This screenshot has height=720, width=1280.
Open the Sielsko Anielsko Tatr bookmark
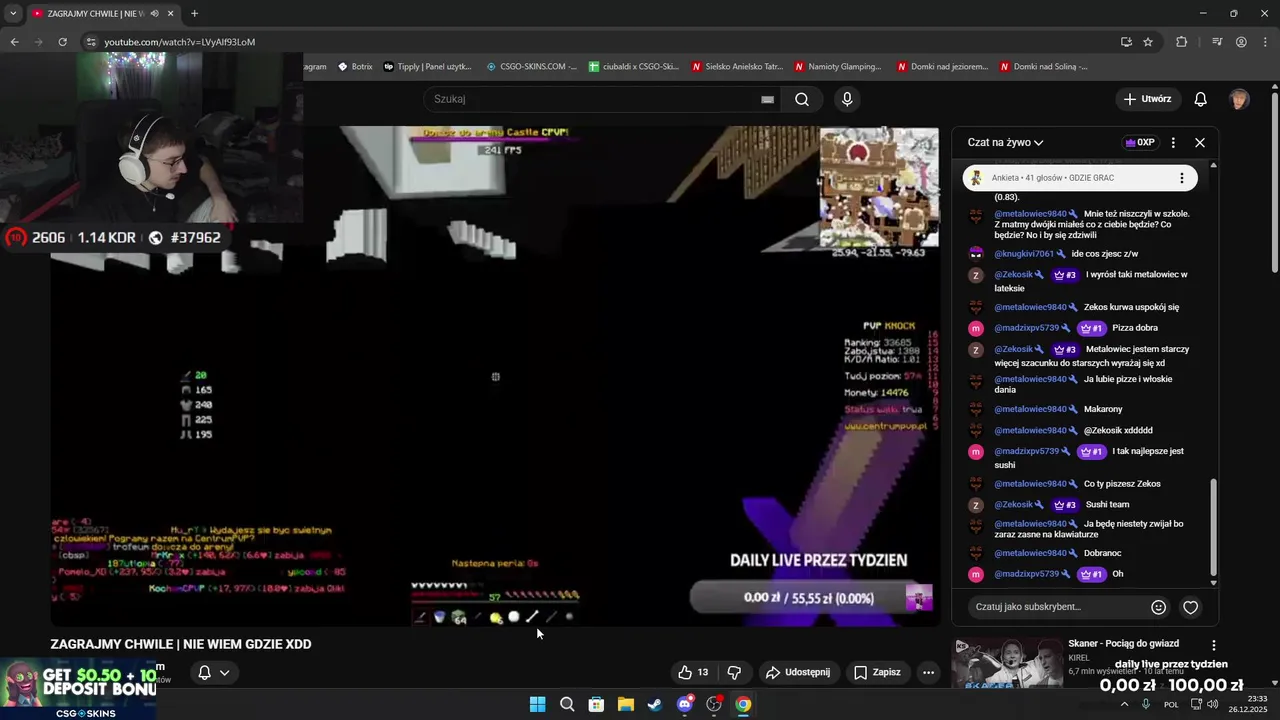pyautogui.click(x=737, y=67)
